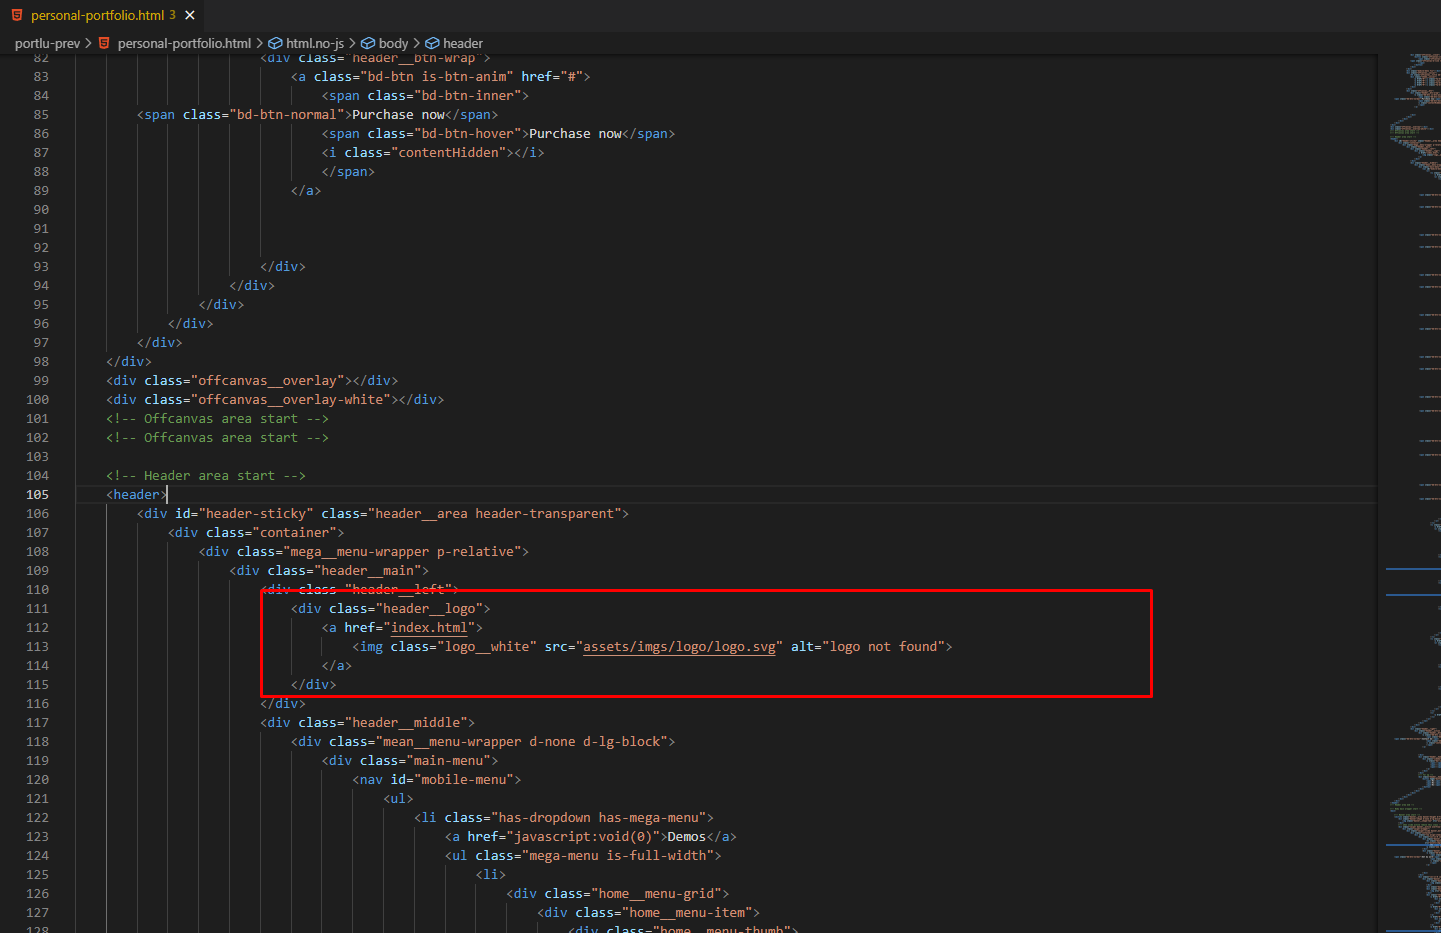Click the "bd-btn-inner" class value

(x=468, y=96)
